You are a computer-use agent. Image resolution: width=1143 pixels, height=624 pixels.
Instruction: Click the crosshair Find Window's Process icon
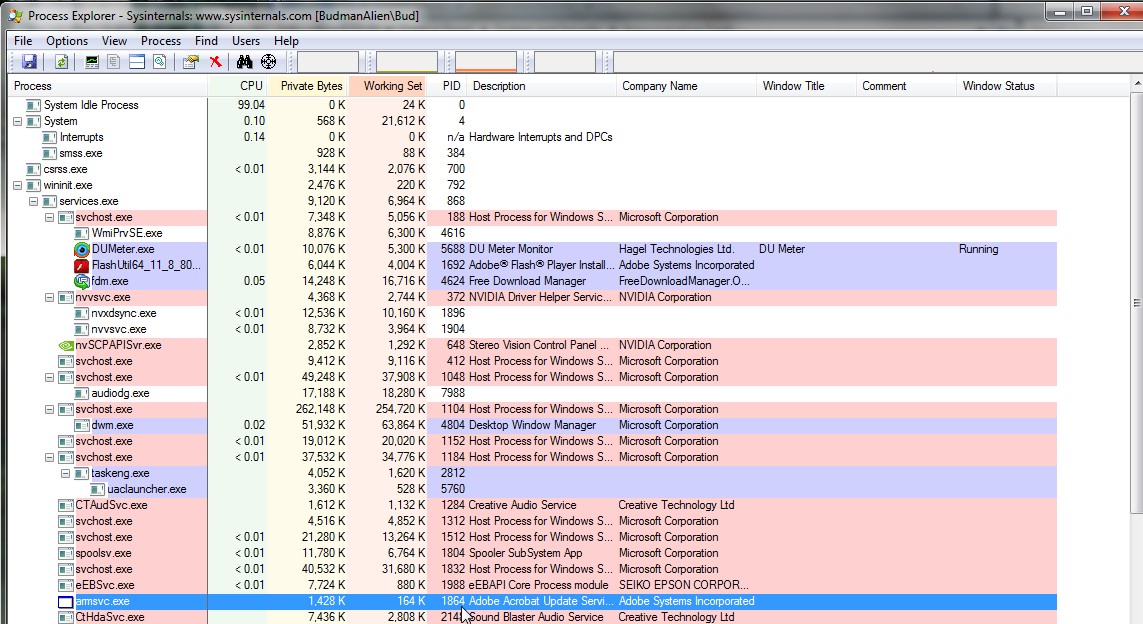268,62
